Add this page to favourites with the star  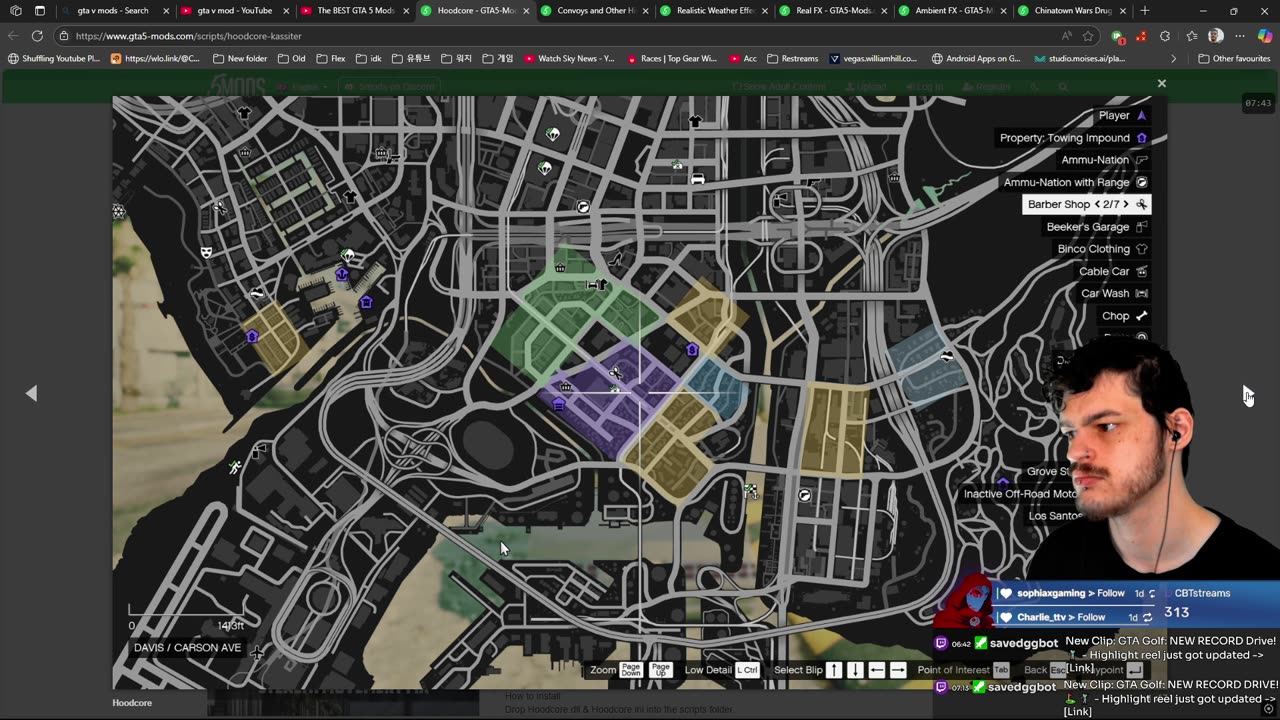[x=1089, y=36]
